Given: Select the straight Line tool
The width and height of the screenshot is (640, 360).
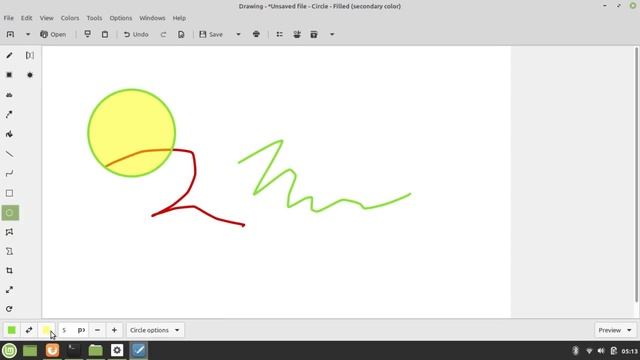Looking at the screenshot, I should [9, 154].
